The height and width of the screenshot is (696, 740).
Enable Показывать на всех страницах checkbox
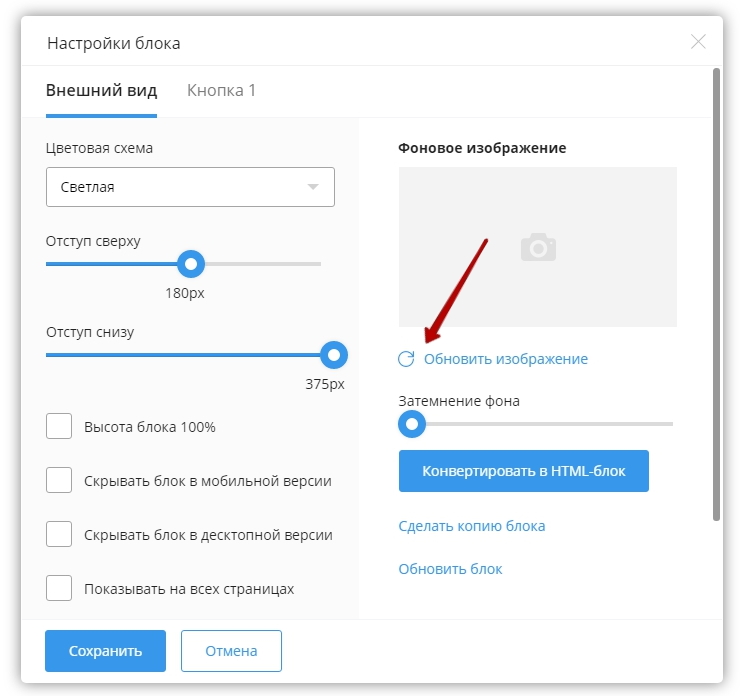pos(59,588)
